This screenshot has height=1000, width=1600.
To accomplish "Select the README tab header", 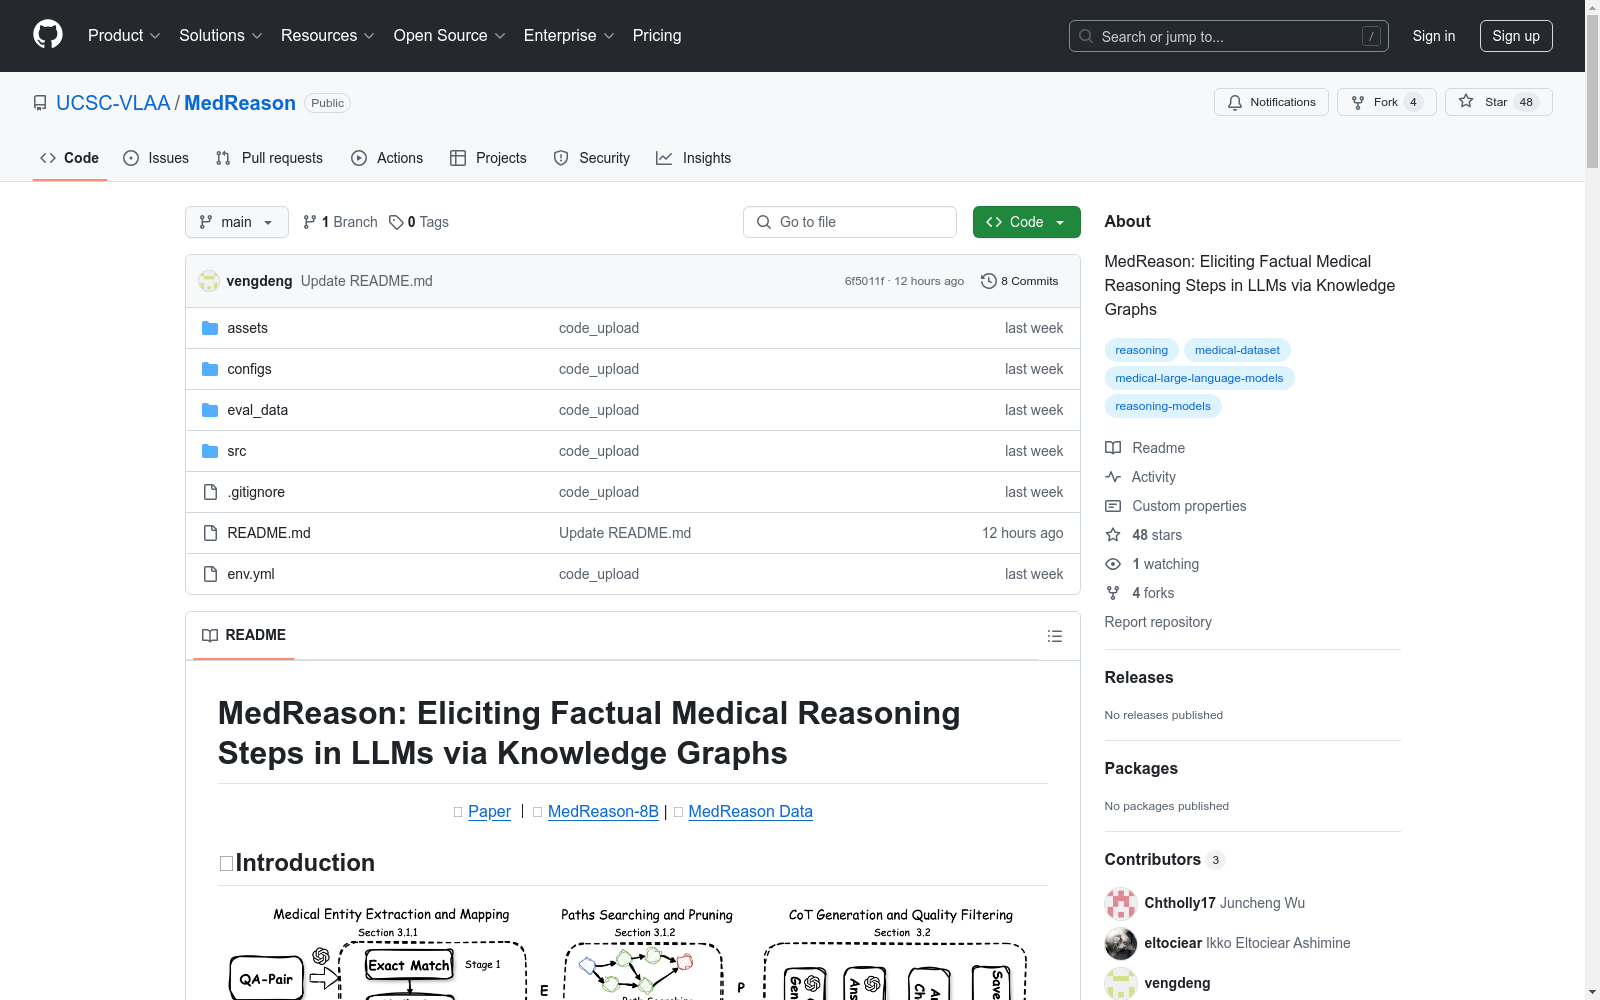I will (x=244, y=635).
